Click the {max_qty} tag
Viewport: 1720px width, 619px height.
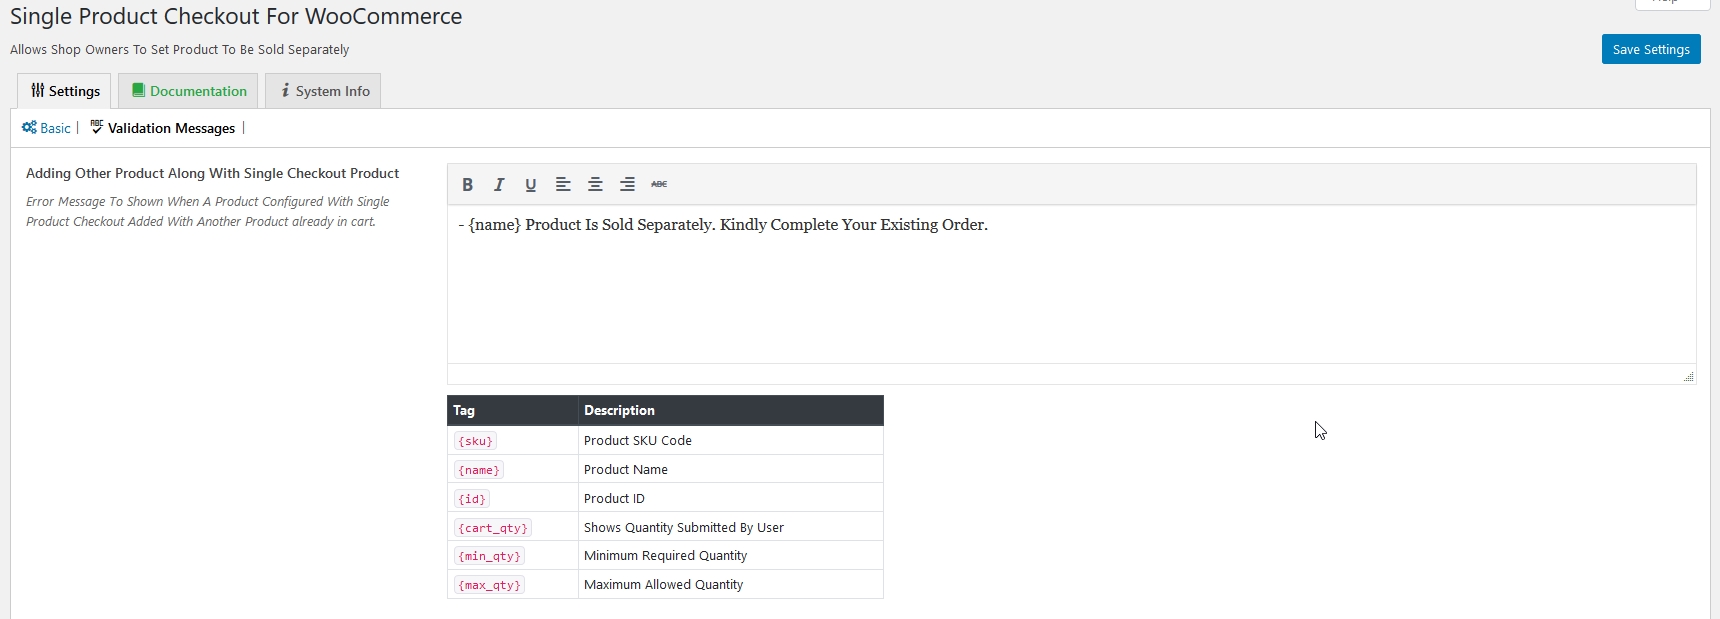pyautogui.click(x=489, y=585)
